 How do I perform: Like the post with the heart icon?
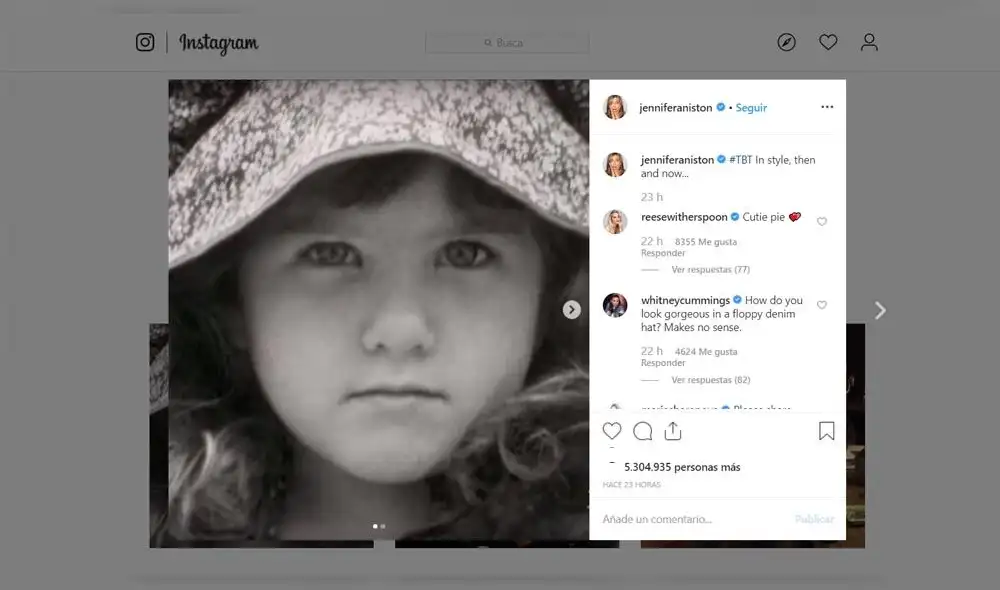612,431
